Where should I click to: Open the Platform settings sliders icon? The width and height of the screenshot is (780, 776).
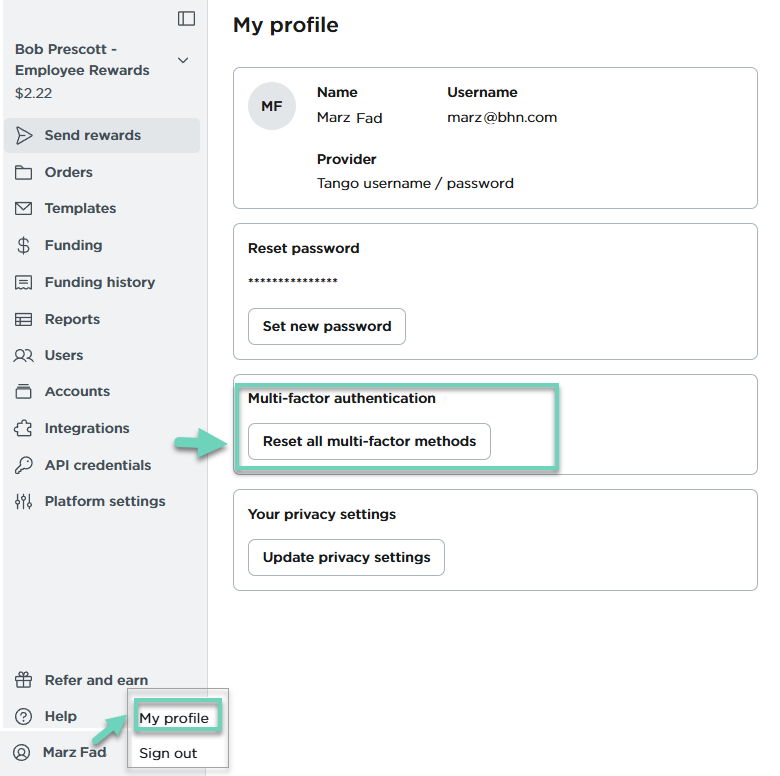click(x=23, y=501)
